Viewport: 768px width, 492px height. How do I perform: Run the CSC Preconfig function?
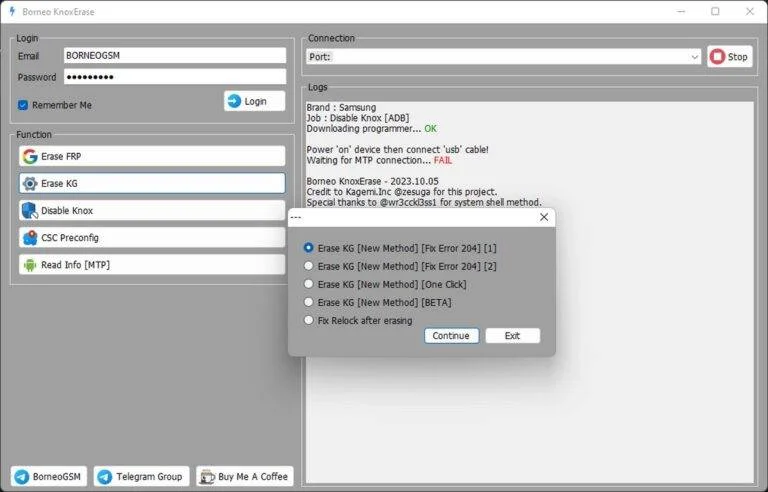pos(152,238)
